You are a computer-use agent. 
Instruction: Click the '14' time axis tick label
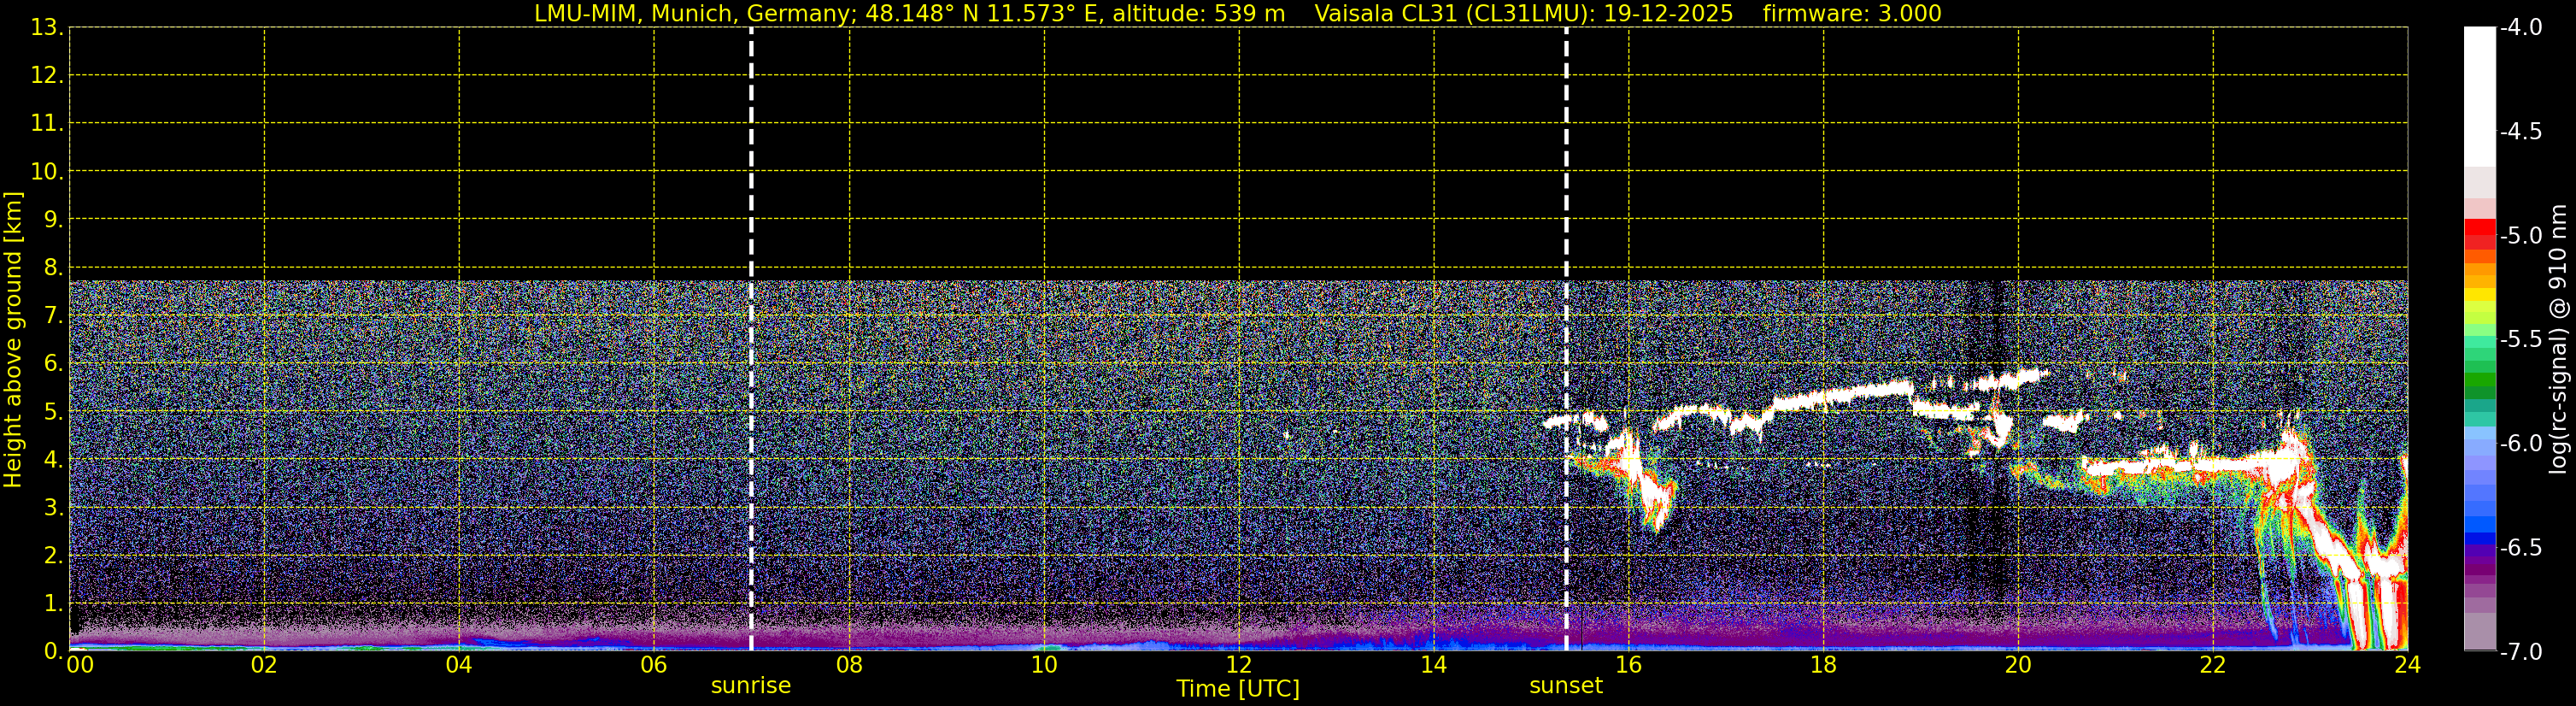(1434, 665)
